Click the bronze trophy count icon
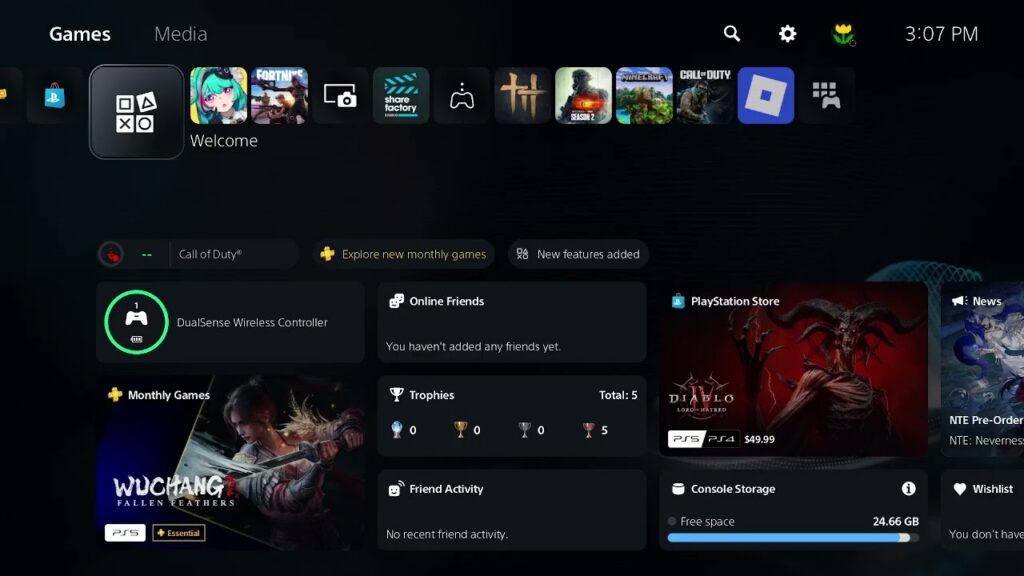This screenshot has width=1024, height=576. coord(588,430)
